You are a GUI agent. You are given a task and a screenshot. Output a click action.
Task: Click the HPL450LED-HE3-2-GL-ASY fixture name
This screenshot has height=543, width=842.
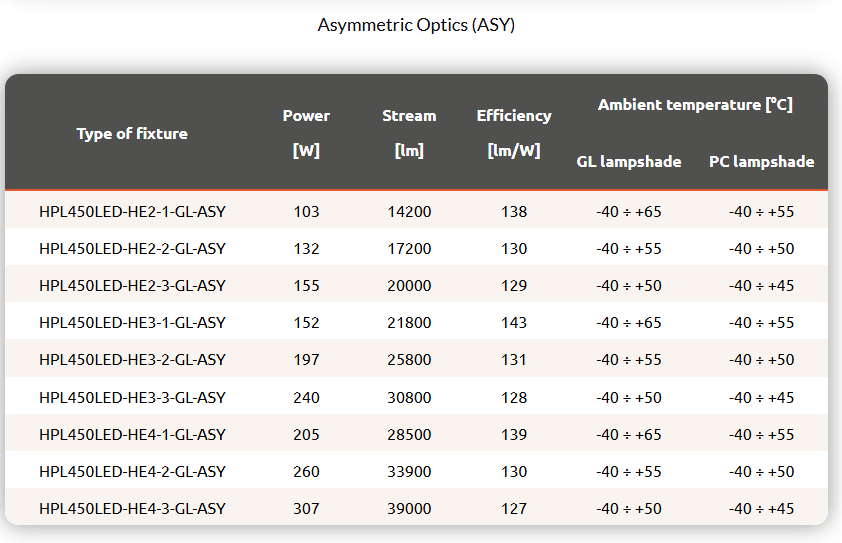132,360
